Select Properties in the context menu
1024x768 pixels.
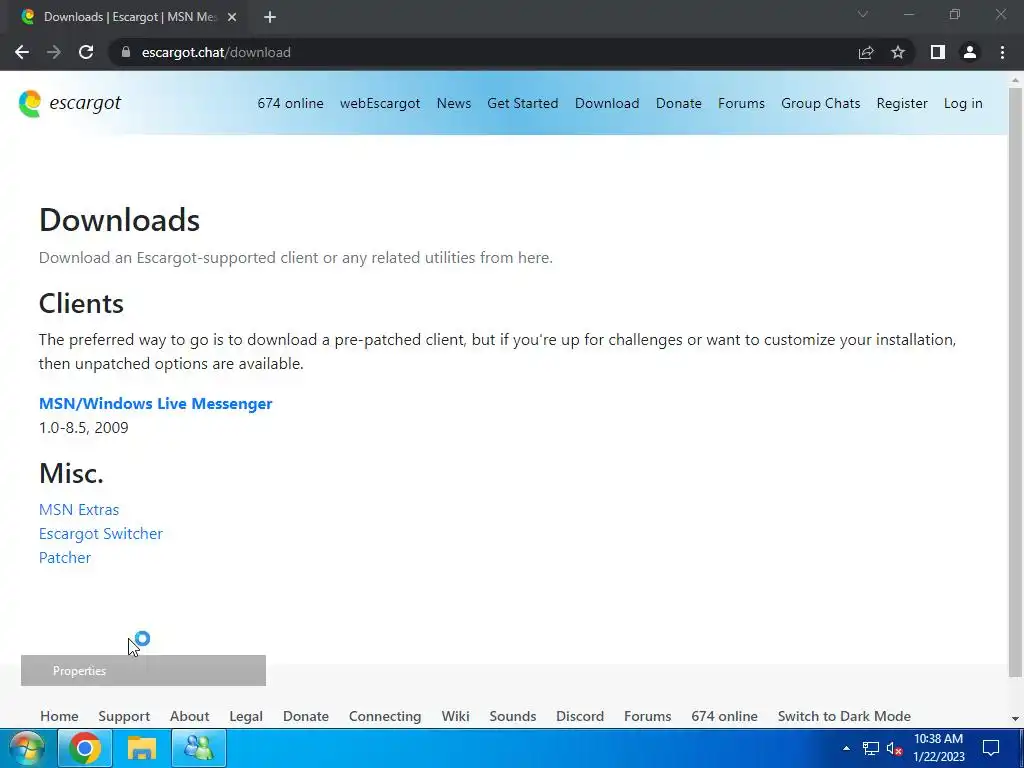(x=143, y=671)
